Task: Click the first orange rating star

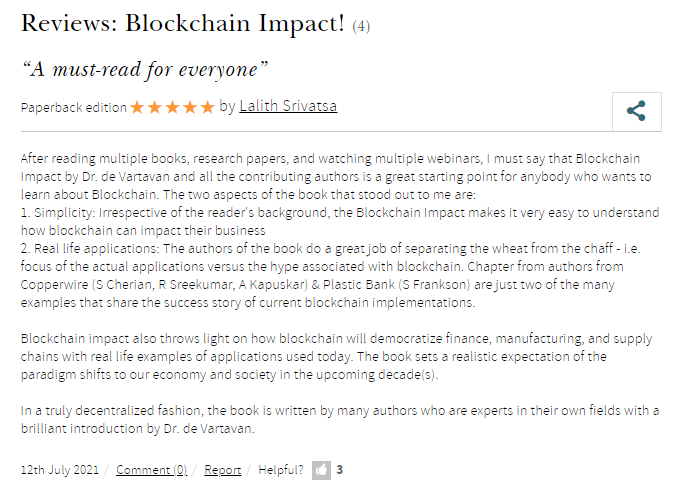Action: click(137, 107)
